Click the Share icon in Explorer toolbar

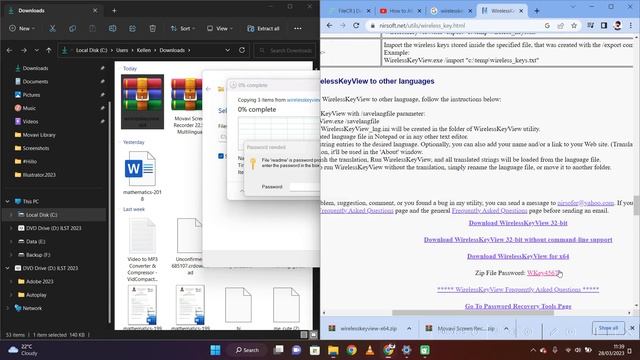coord(132,29)
